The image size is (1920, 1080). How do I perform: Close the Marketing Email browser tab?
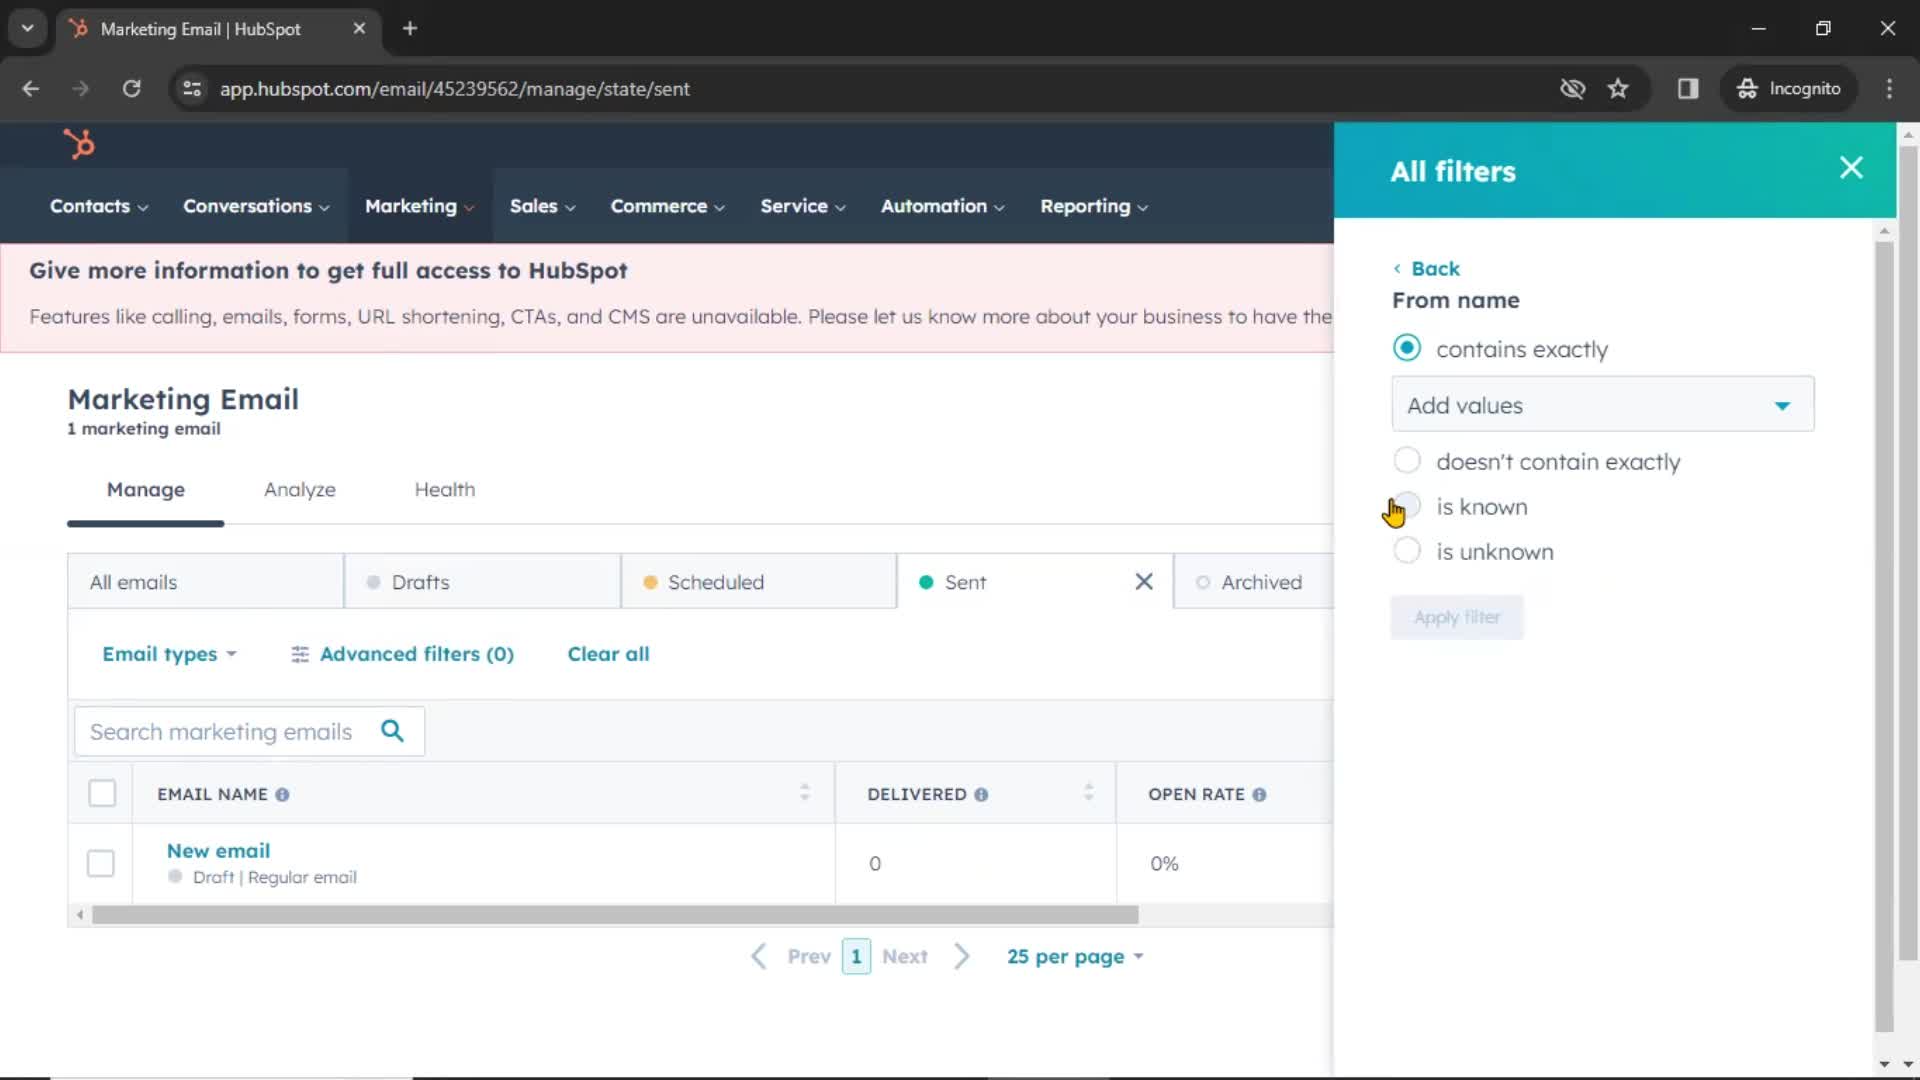(359, 29)
